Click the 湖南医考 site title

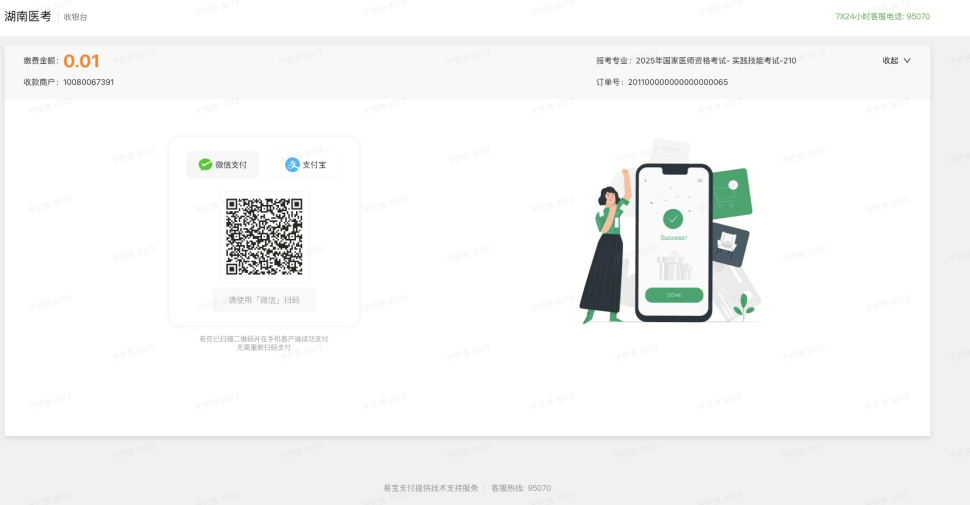28,17
